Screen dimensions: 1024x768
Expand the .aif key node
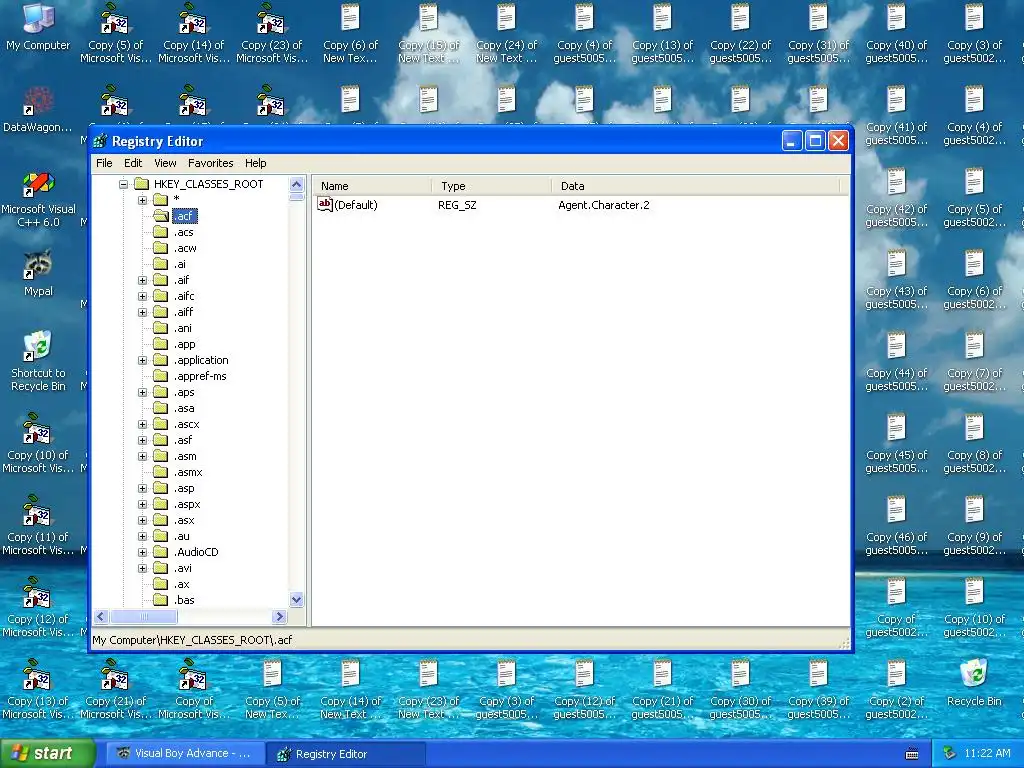142,280
